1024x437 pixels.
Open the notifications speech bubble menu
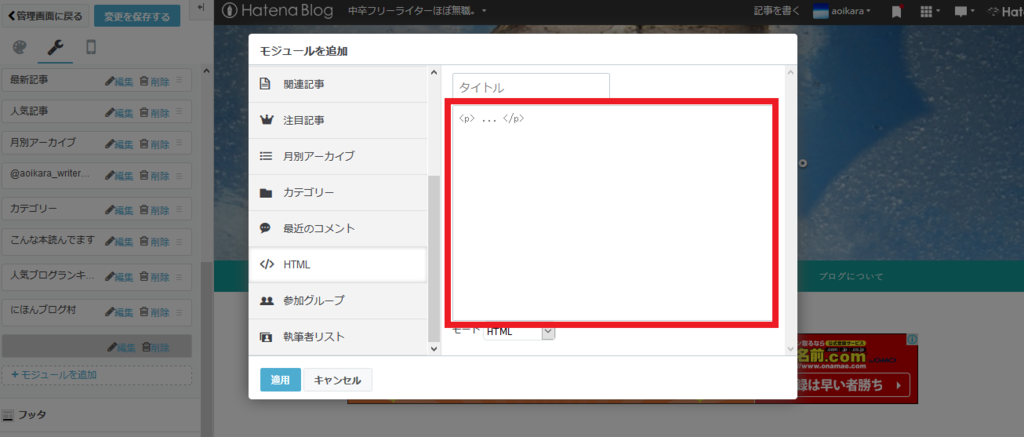pyautogui.click(x=965, y=11)
